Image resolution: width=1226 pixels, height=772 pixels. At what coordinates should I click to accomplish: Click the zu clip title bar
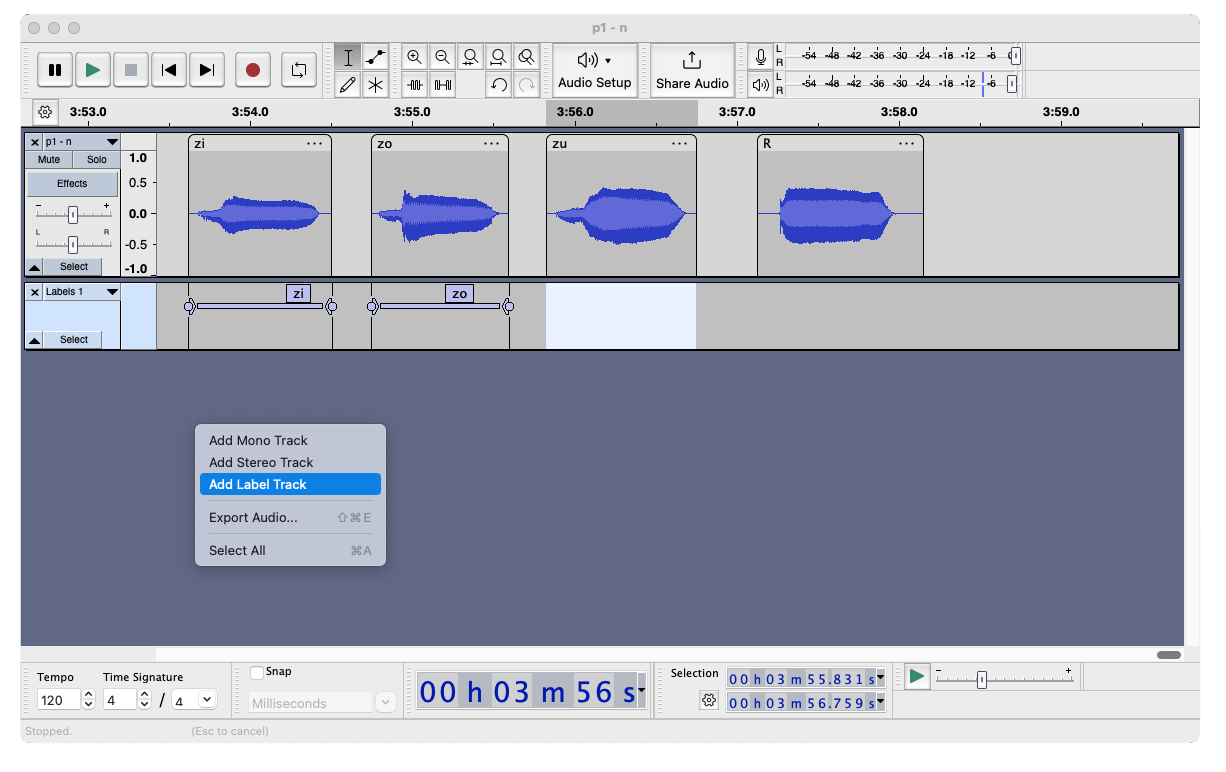point(621,144)
